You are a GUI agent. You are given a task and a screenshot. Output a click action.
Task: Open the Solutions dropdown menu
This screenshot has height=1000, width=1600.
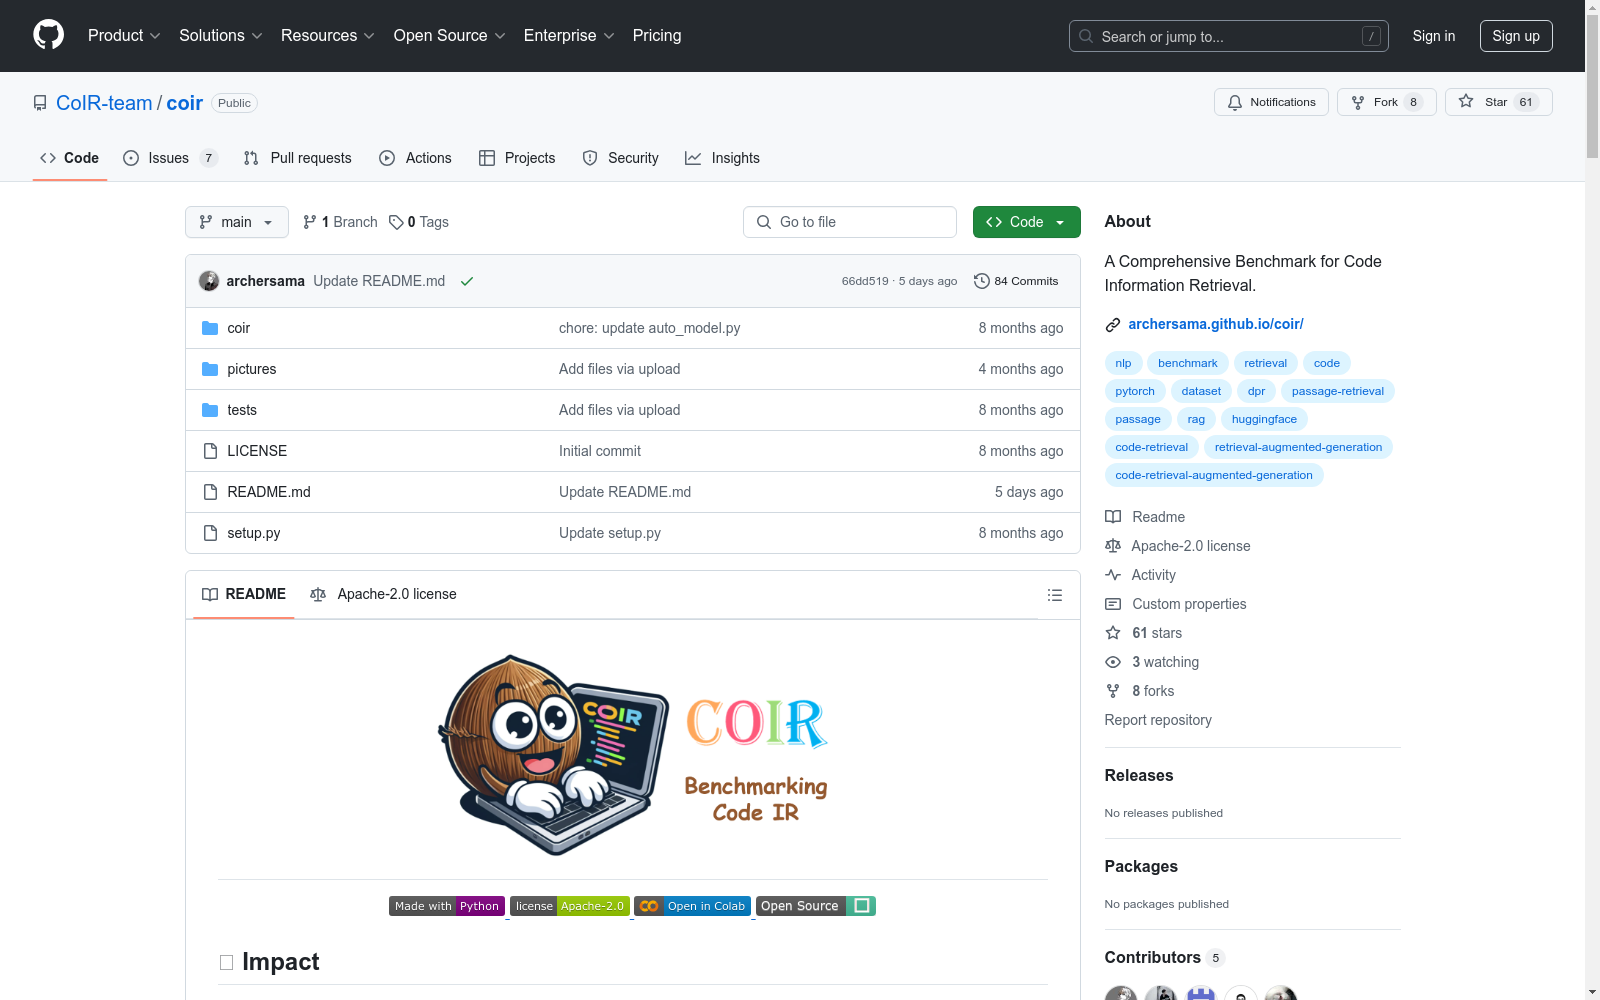(x=221, y=35)
